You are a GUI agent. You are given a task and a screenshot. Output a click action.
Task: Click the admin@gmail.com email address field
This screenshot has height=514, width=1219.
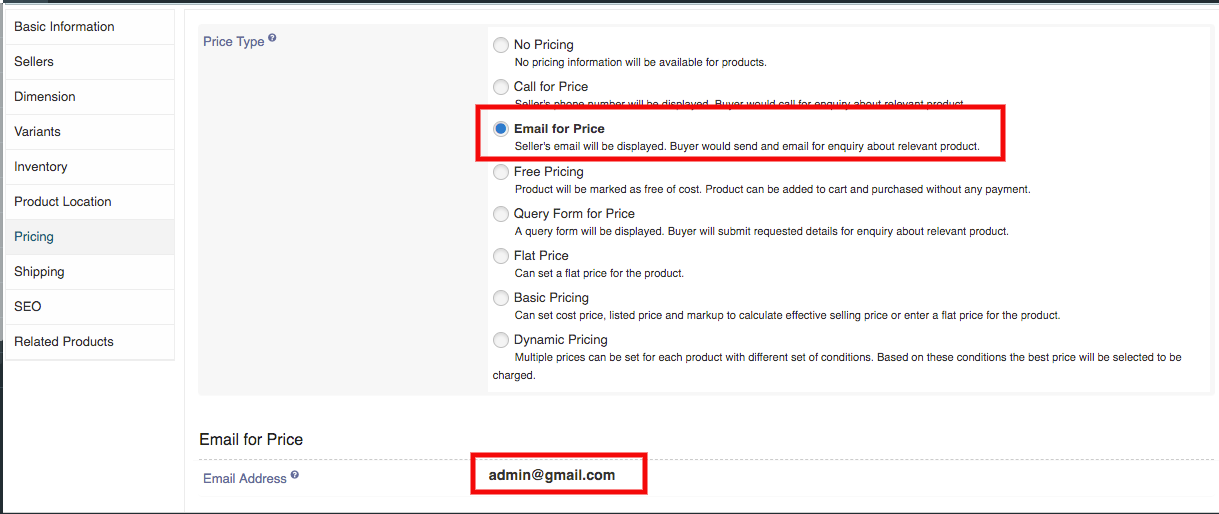[x=552, y=475]
